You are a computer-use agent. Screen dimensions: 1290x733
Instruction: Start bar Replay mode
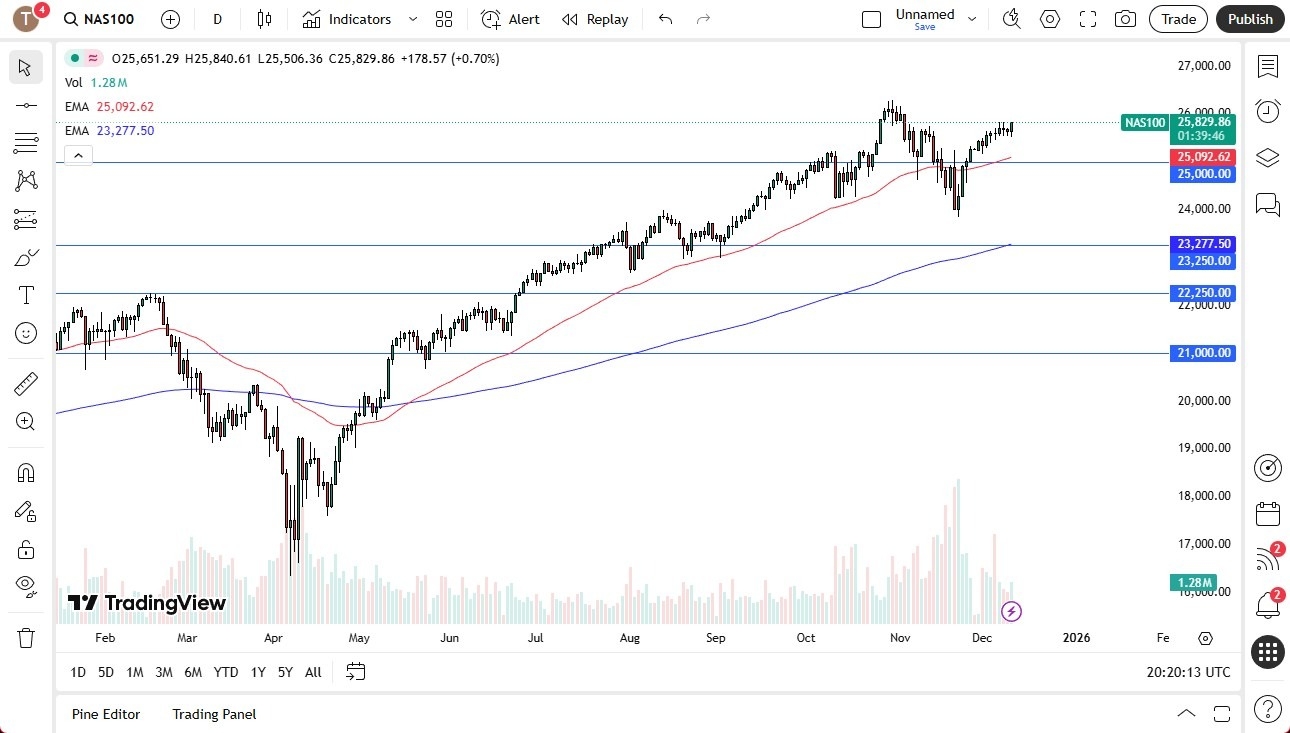pos(595,19)
